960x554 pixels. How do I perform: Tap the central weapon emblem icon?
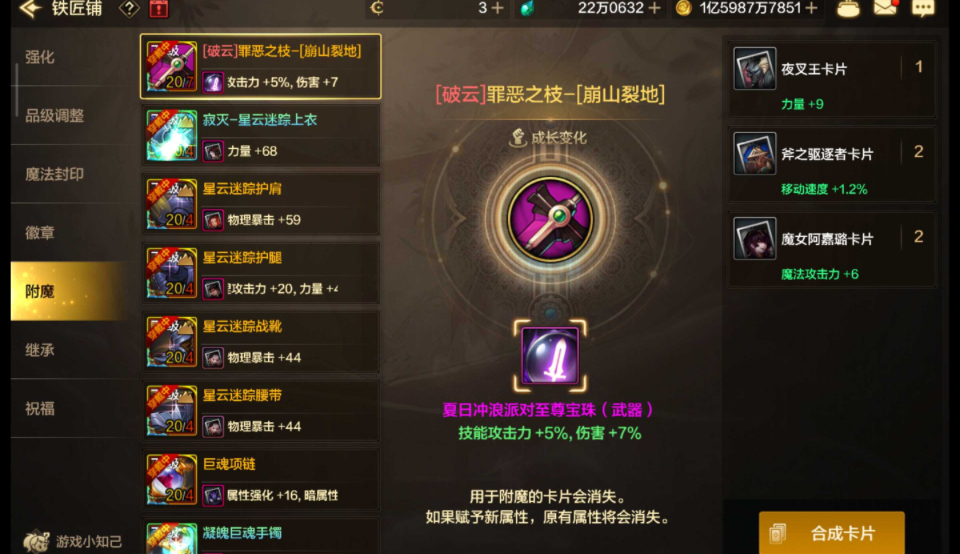[550, 219]
